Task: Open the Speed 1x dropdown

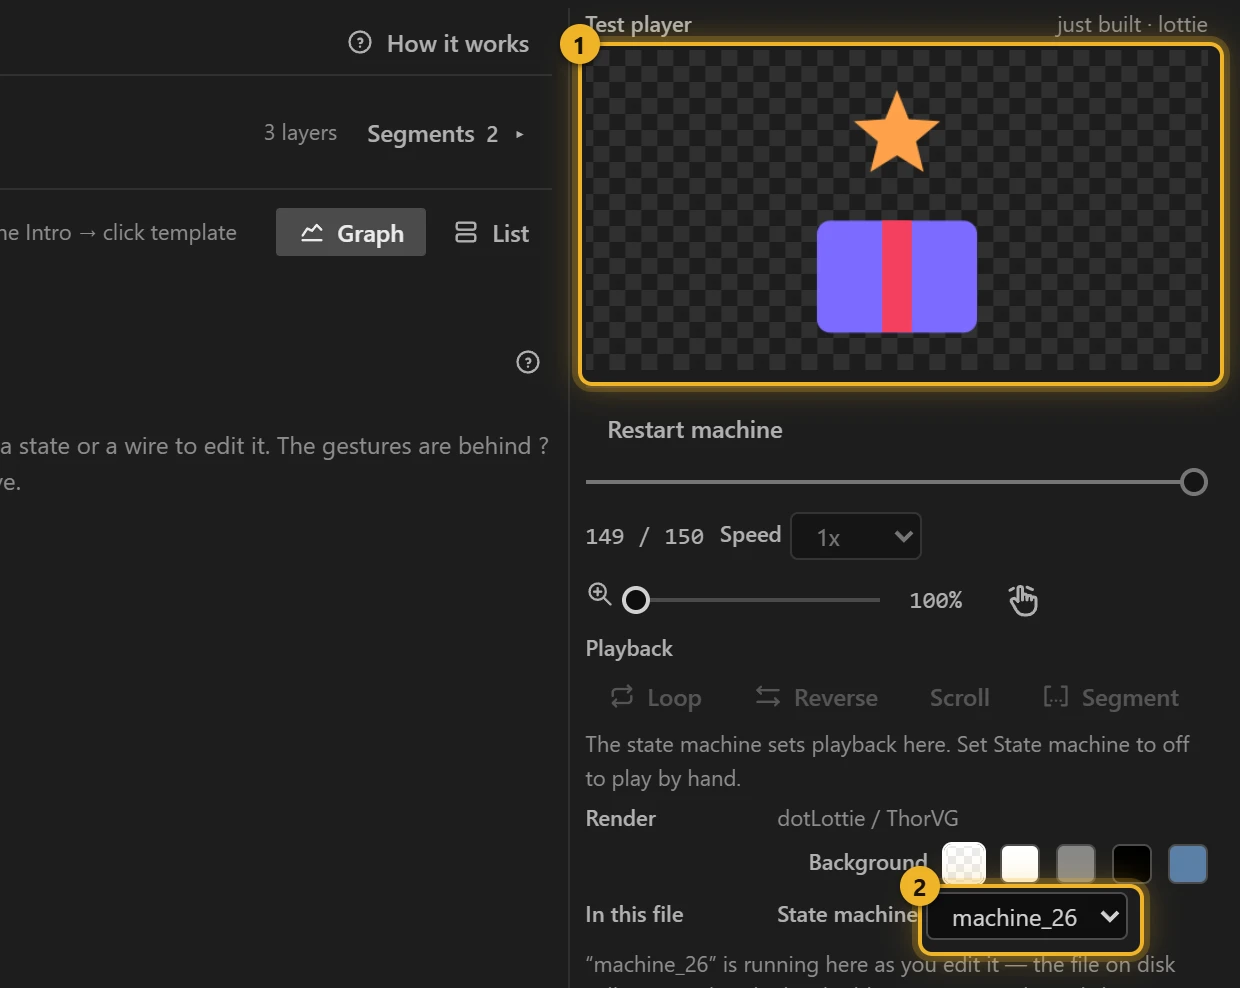Action: 856,536
